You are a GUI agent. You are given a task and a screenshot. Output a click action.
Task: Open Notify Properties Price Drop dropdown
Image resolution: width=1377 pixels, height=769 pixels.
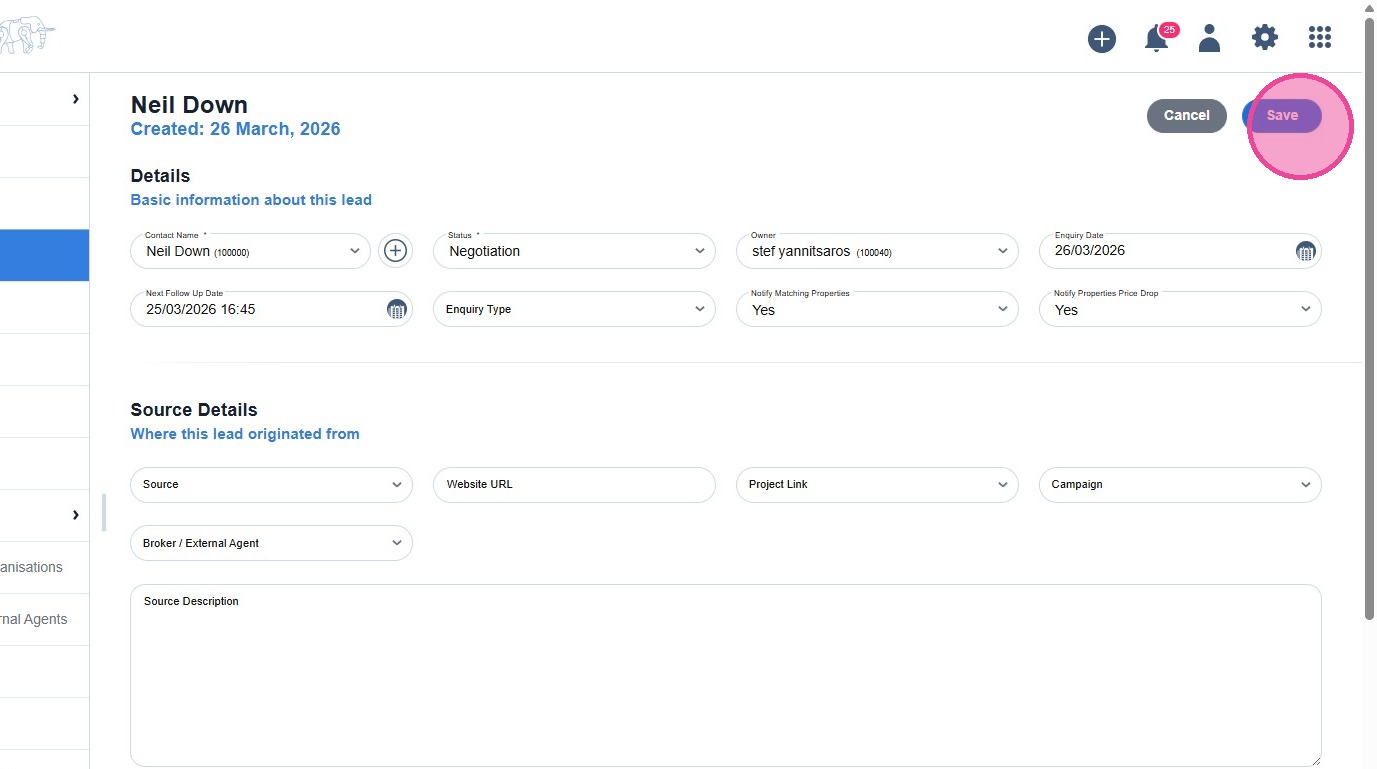(x=1180, y=309)
